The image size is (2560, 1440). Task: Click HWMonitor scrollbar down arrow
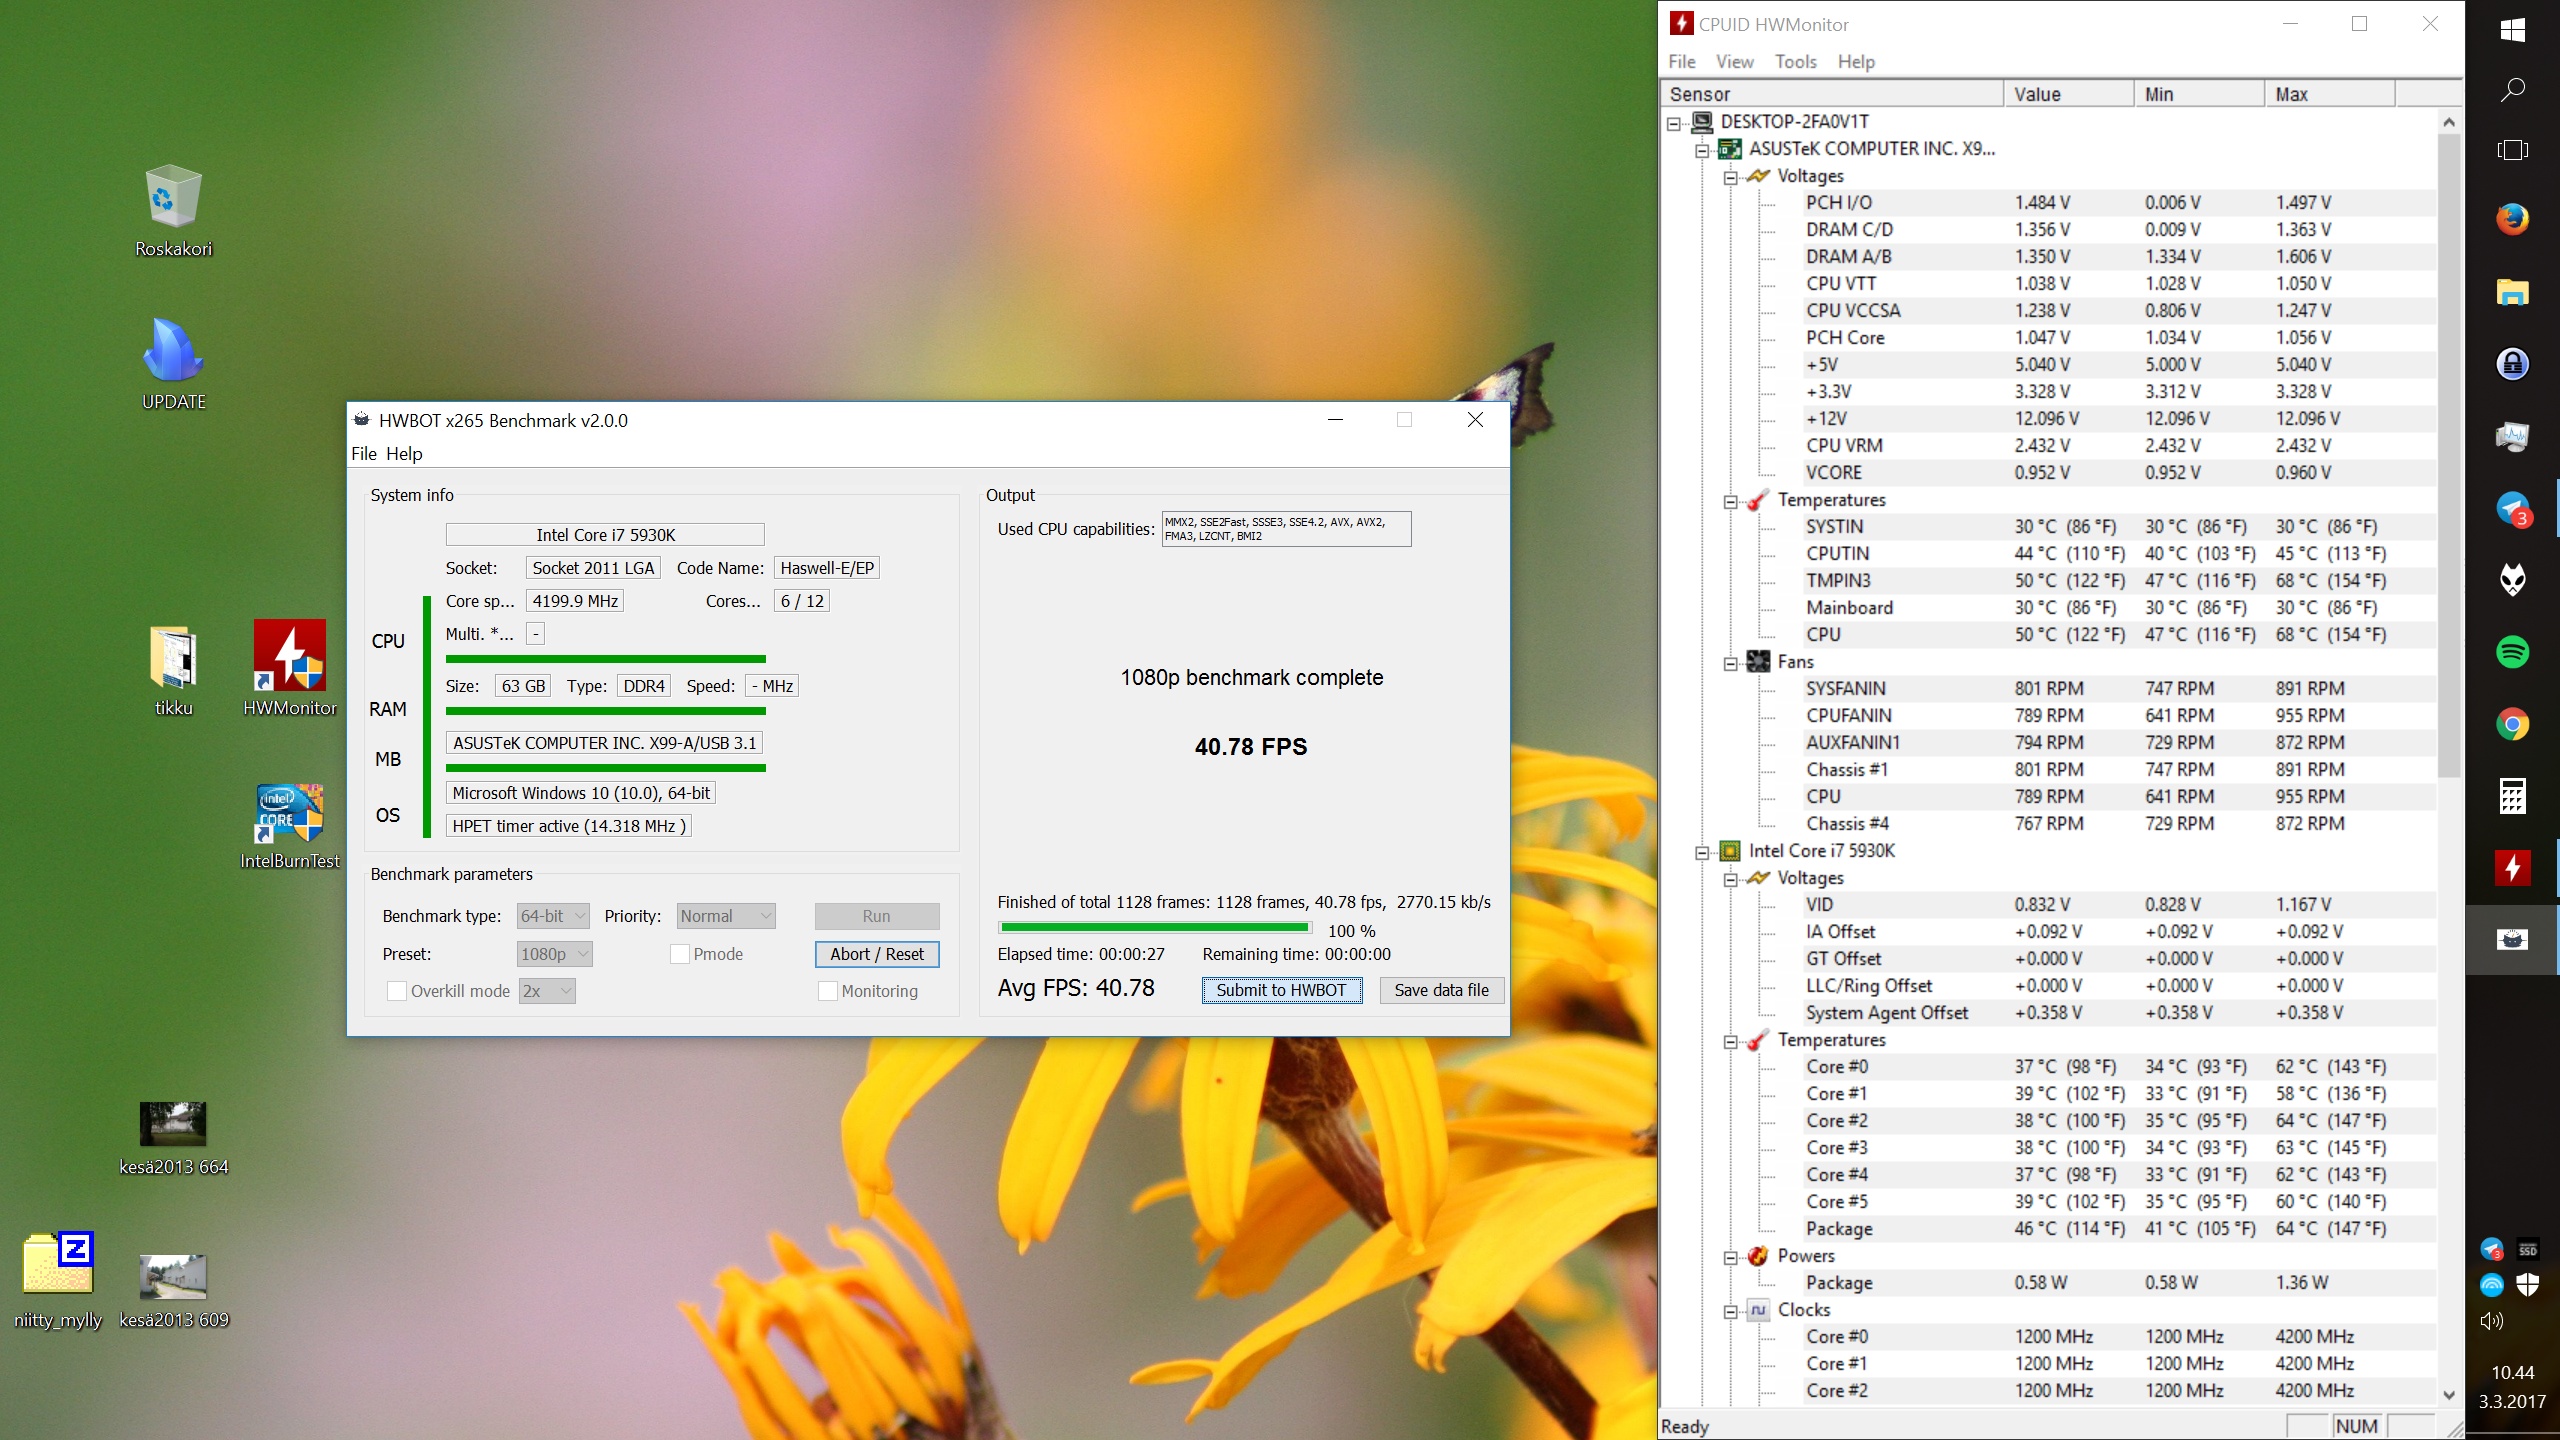(2449, 1395)
